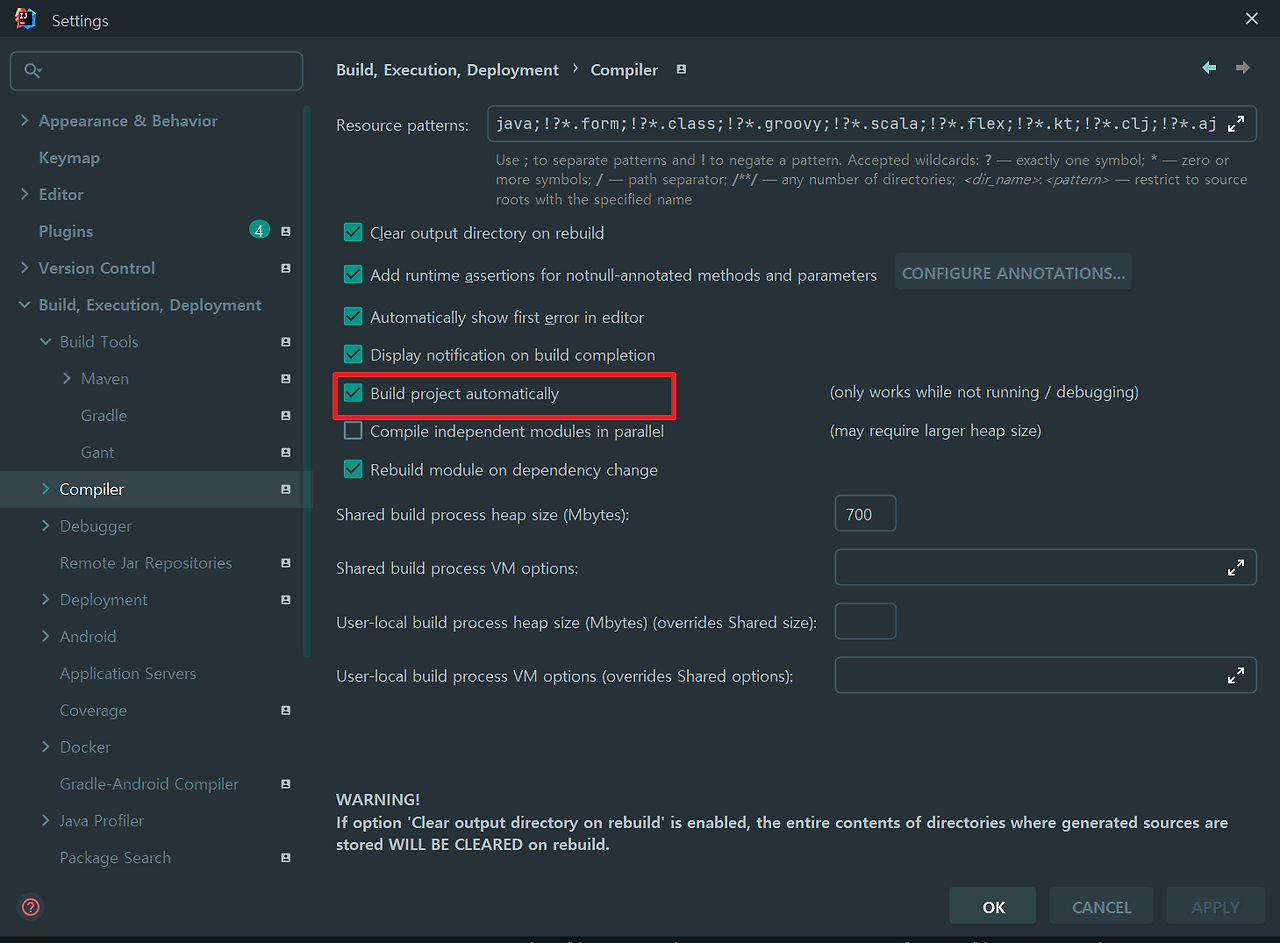Click the forward navigation arrow
Image resolution: width=1280 pixels, height=943 pixels.
click(1242, 68)
